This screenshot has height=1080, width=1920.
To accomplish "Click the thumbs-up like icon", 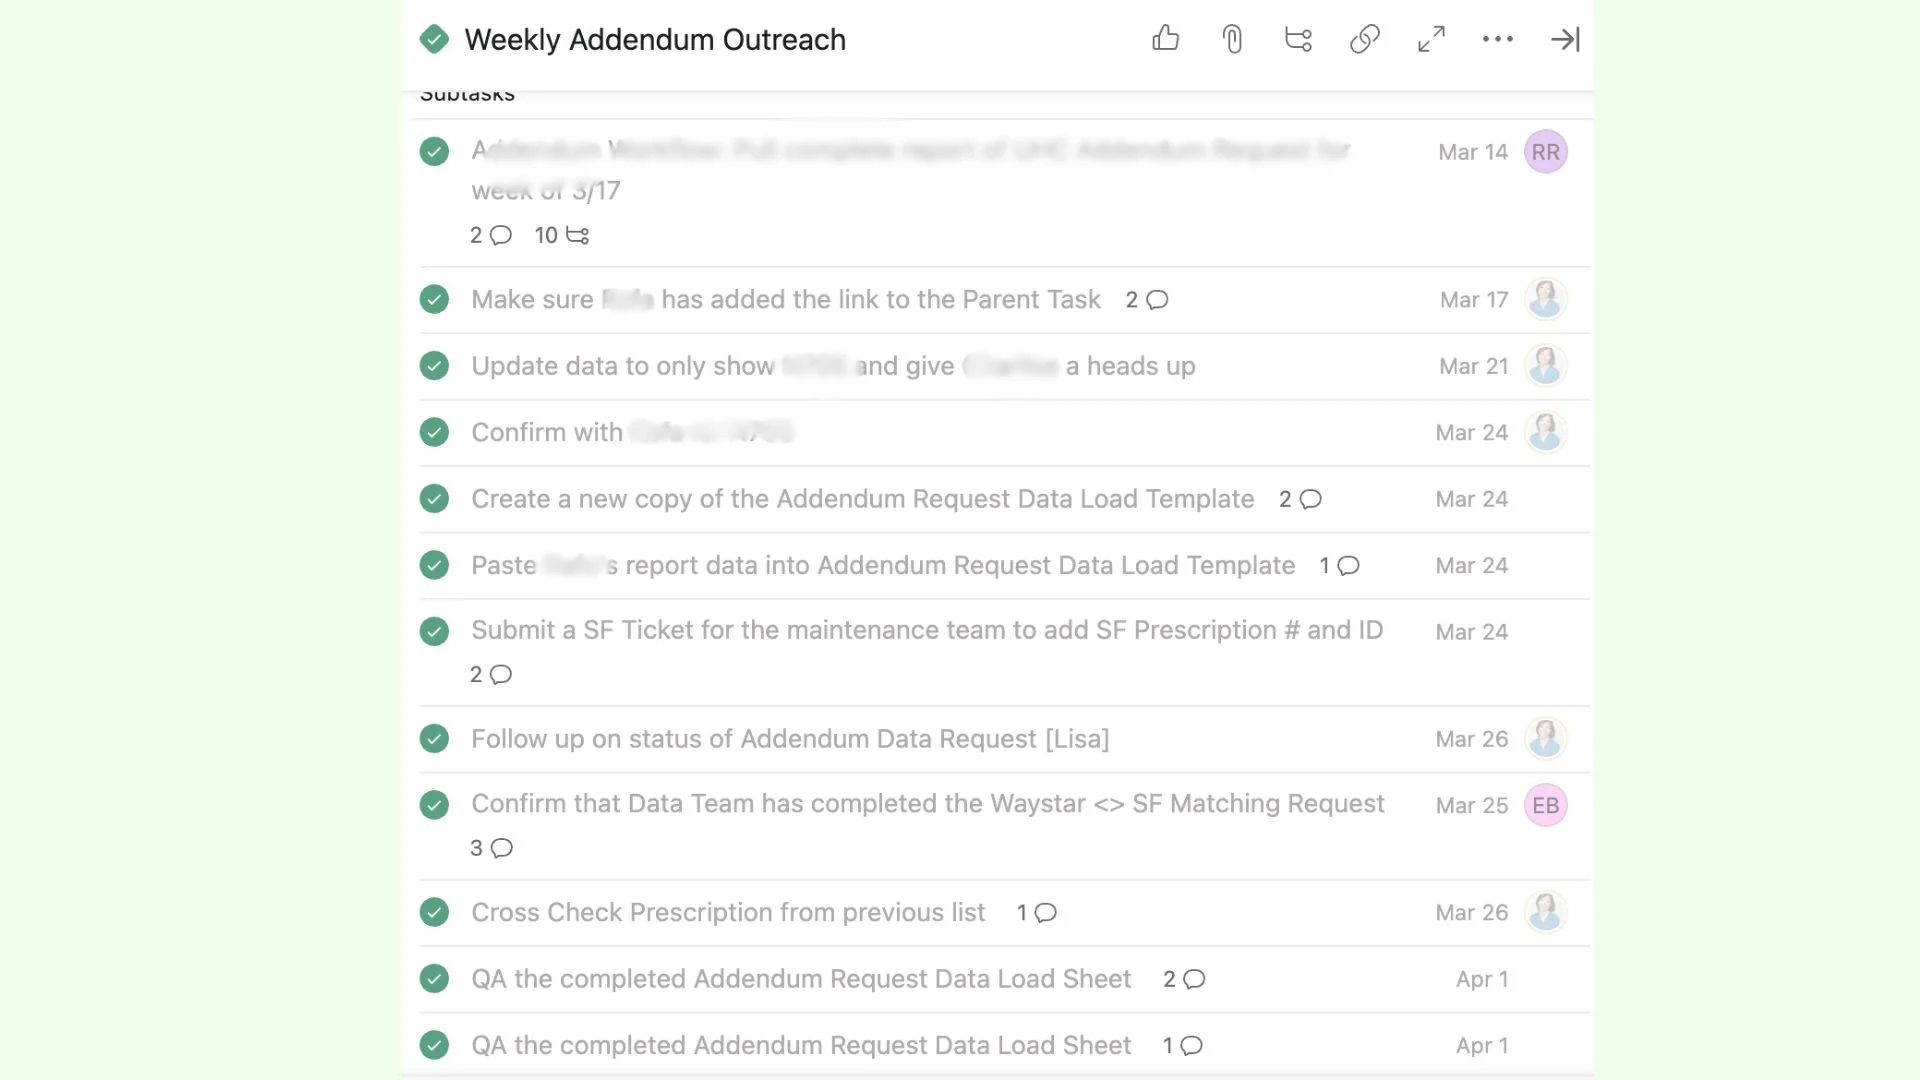I will pos(1165,39).
